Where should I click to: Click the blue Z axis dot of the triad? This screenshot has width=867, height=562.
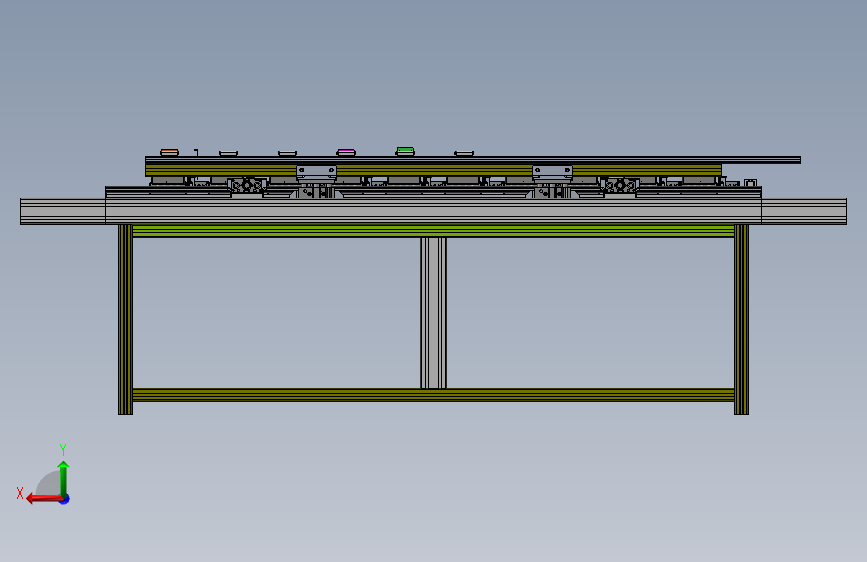tap(65, 500)
